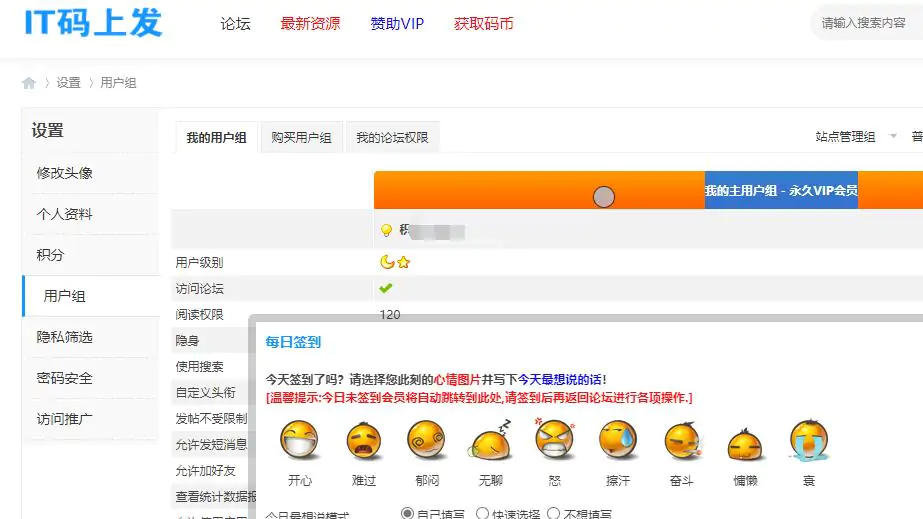The image size is (923, 519).
Task: Click the 访问论坛 row label
Action: (x=200, y=288)
